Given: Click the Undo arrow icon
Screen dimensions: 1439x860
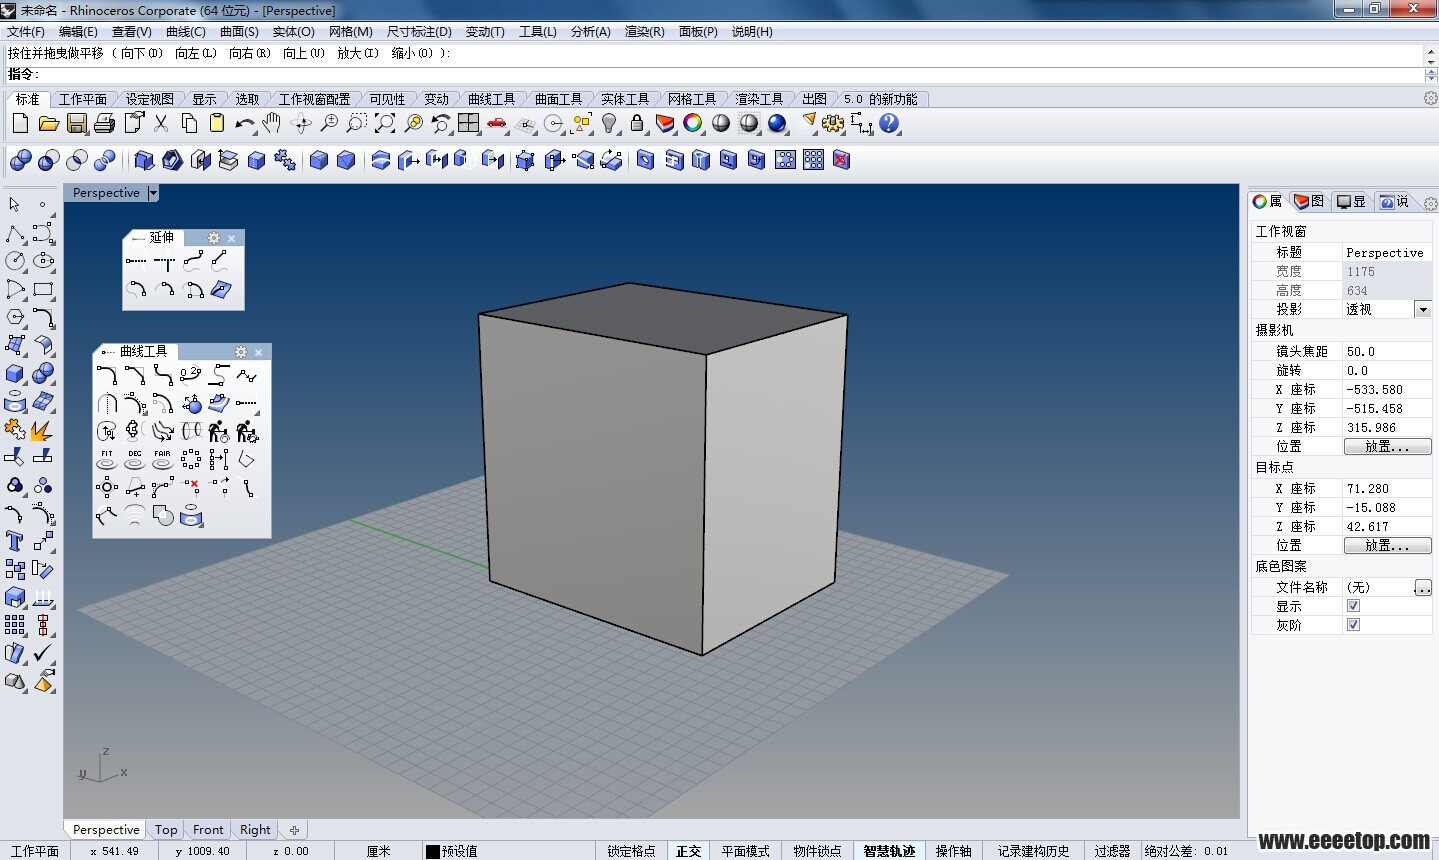Looking at the screenshot, I should click(245, 124).
